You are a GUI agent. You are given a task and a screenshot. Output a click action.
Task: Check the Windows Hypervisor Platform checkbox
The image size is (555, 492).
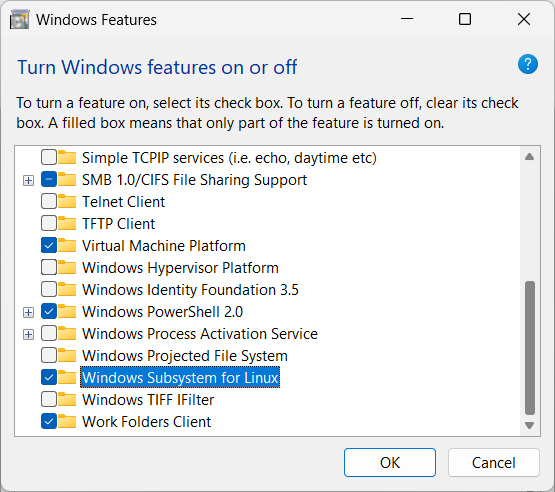pyautogui.click(x=49, y=268)
